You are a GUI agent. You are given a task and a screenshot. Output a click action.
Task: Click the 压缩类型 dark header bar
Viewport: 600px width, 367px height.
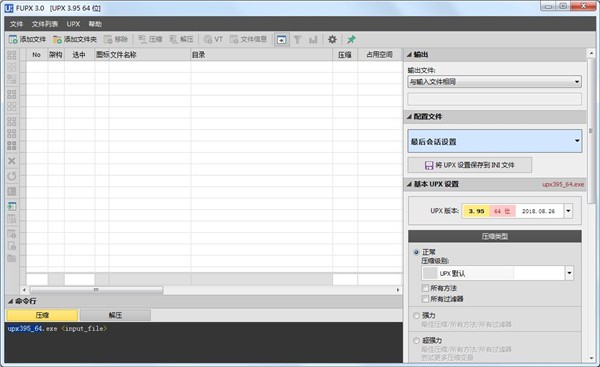495,236
